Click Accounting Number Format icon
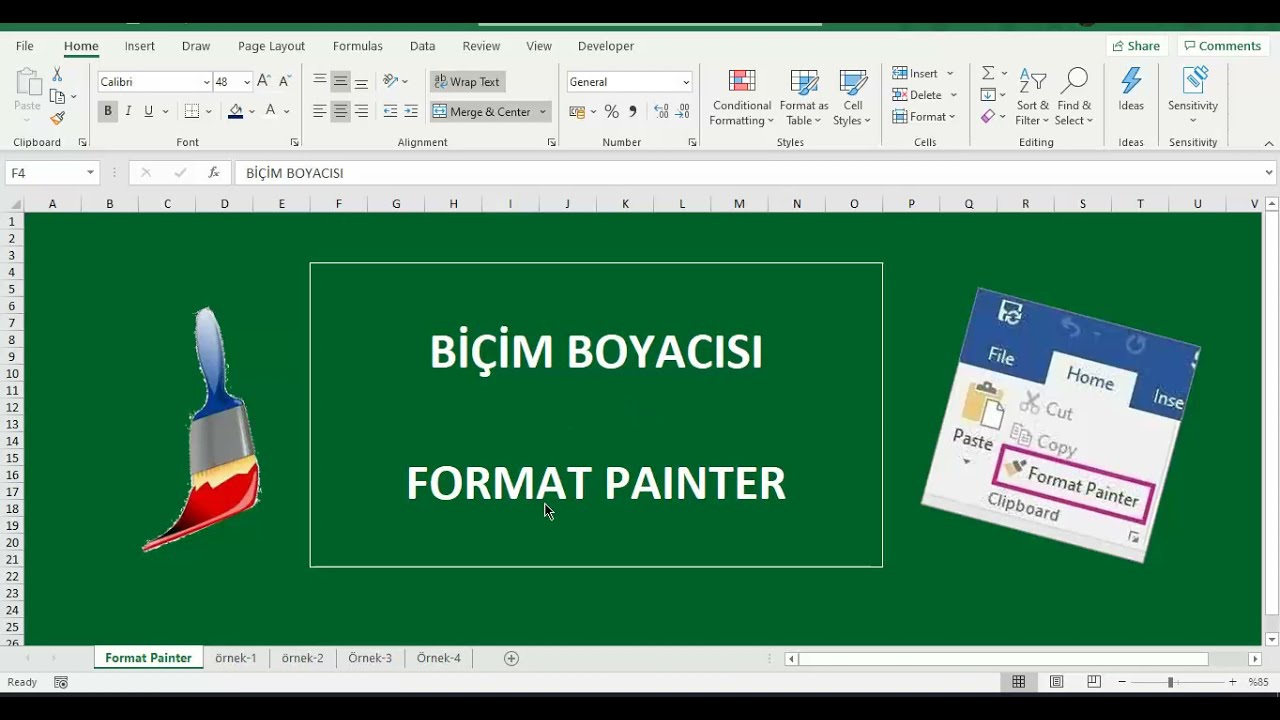Viewport: 1280px width, 720px height. pyautogui.click(x=577, y=111)
